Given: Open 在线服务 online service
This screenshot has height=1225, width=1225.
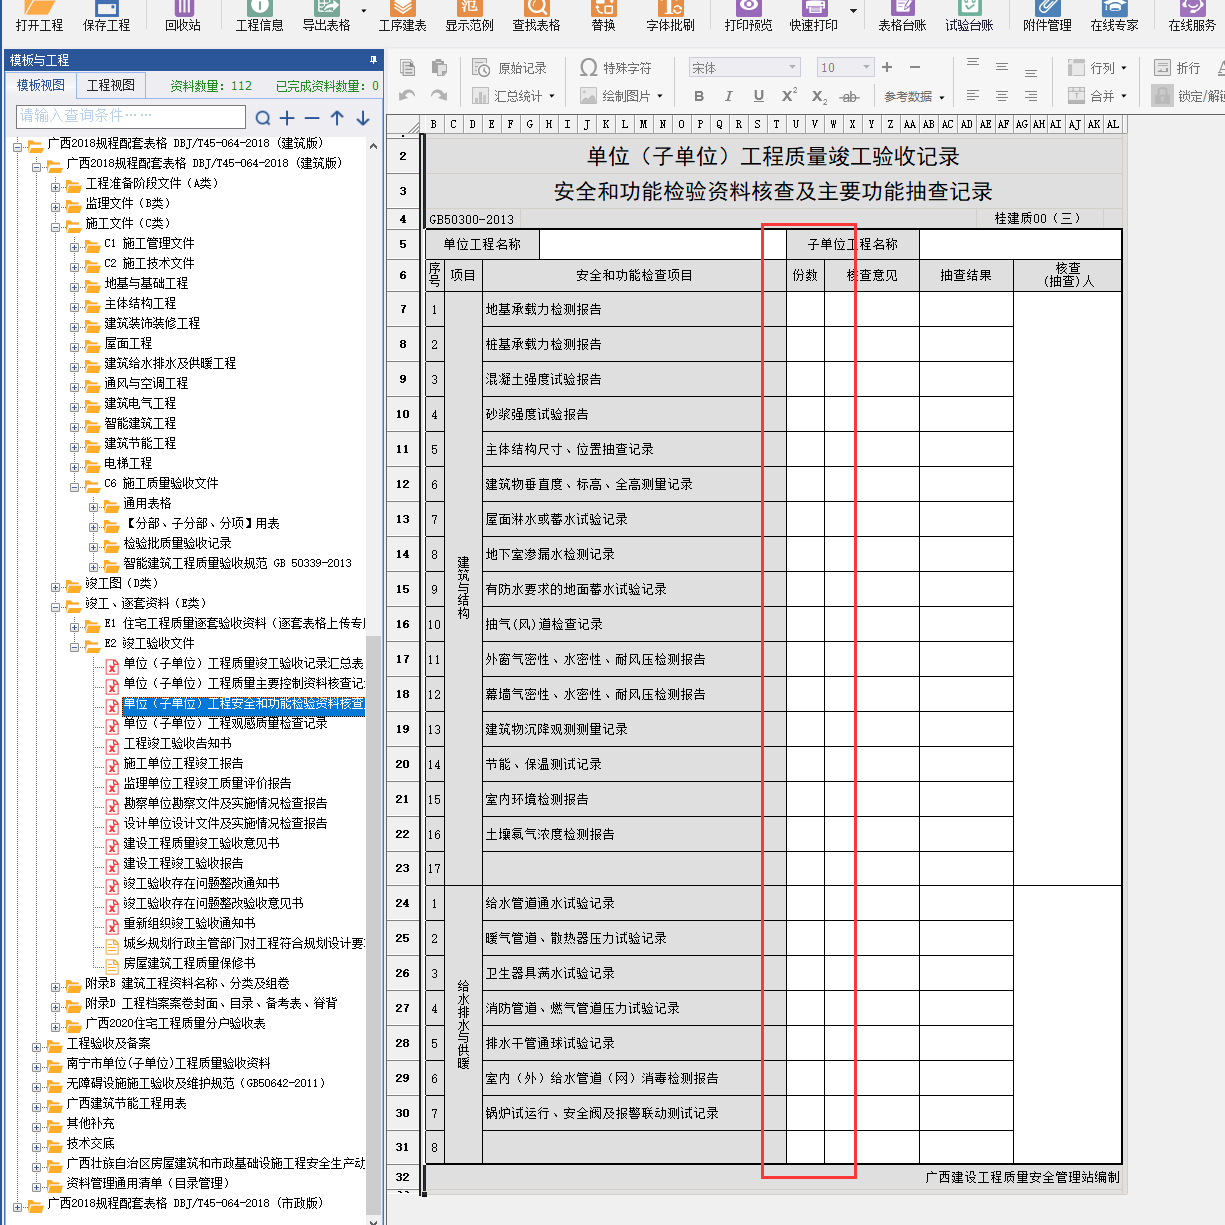Looking at the screenshot, I should [1193, 17].
